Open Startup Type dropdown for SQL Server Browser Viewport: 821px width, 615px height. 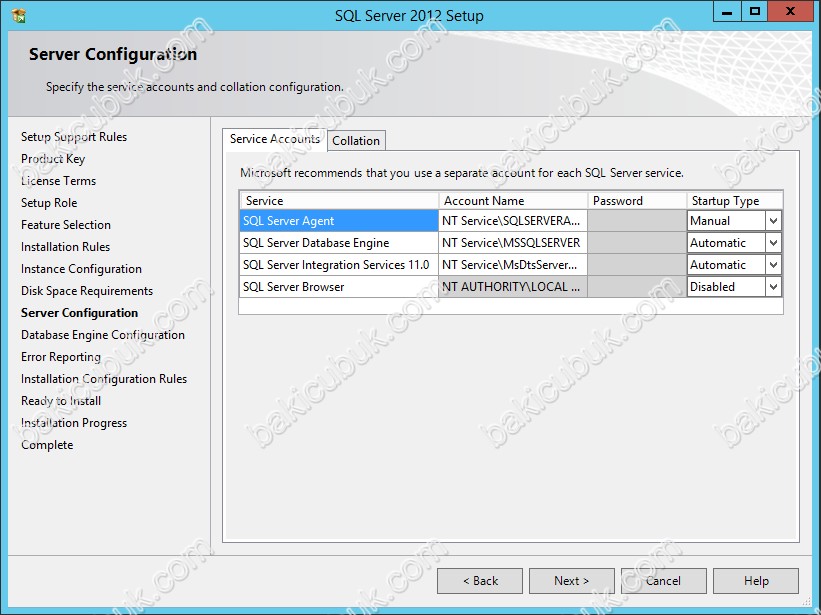click(773, 287)
